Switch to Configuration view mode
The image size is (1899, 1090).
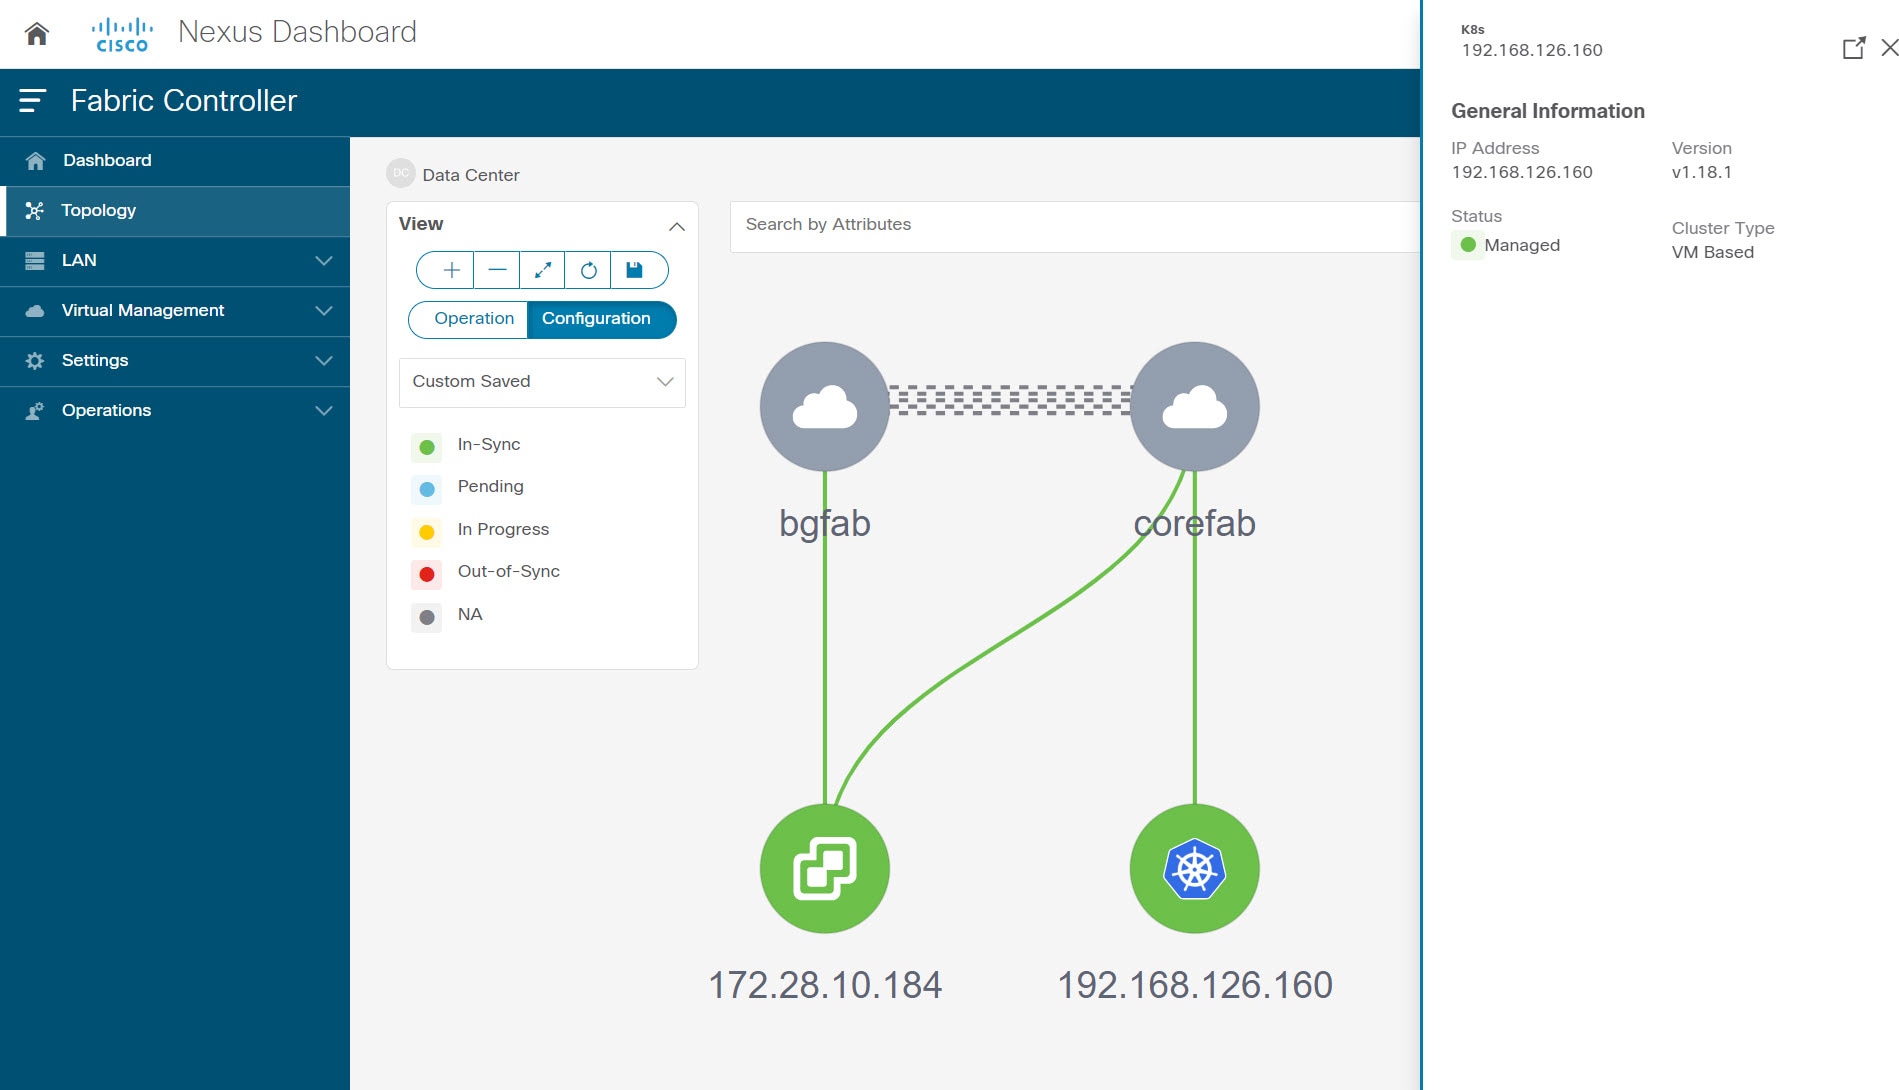pyautogui.click(x=601, y=319)
